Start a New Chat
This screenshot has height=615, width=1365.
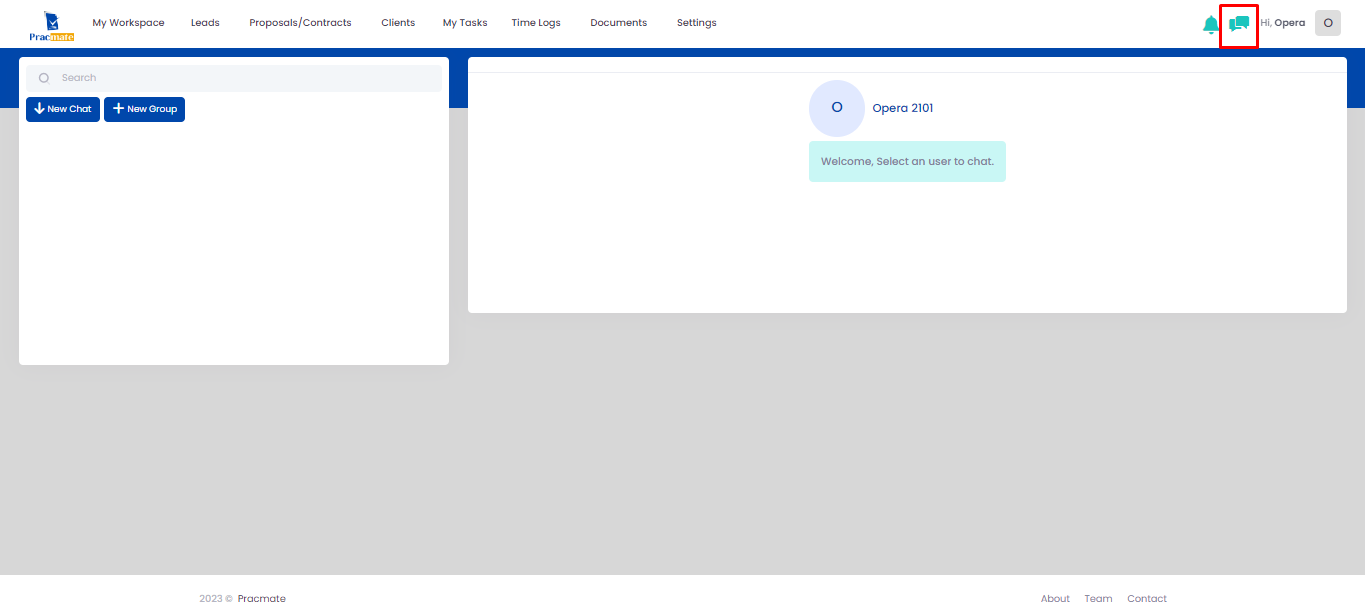(63, 109)
